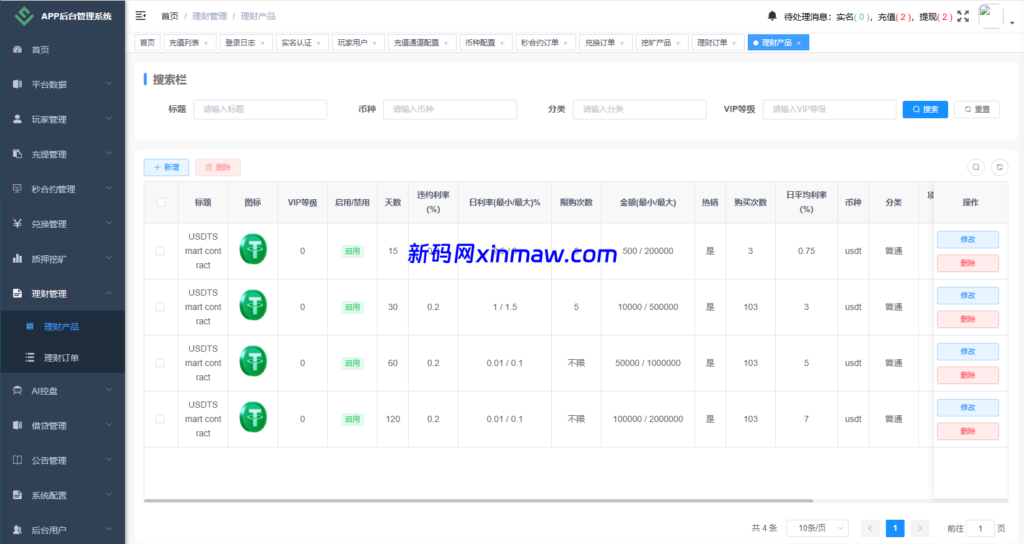1024x544 pixels.
Task: Click the 首页 dashboard sidebar icon
Action: click(x=18, y=50)
